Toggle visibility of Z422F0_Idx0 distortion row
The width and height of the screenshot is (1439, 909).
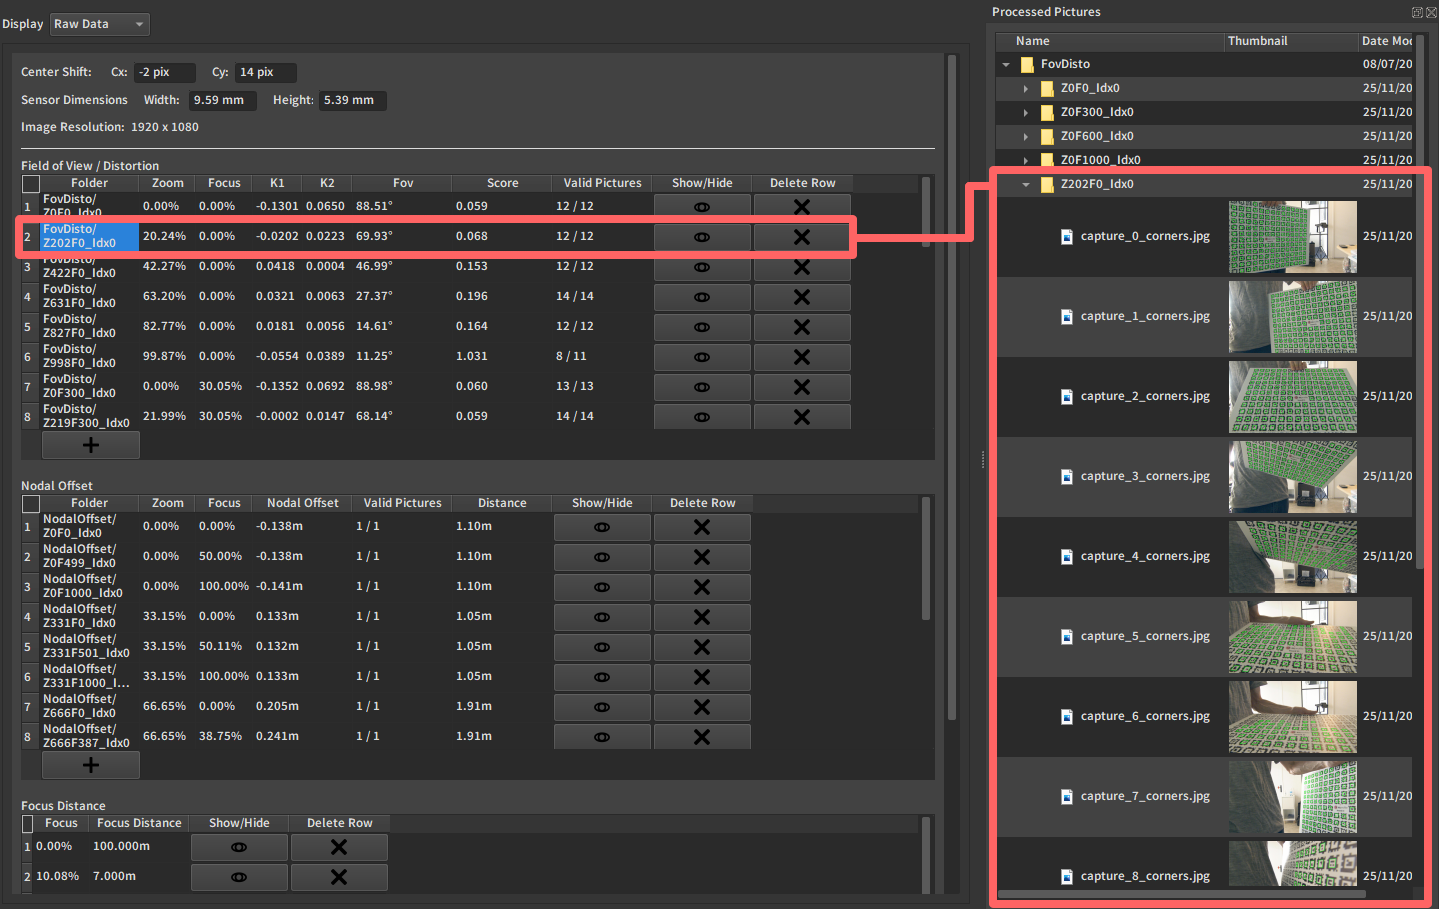pos(701,268)
